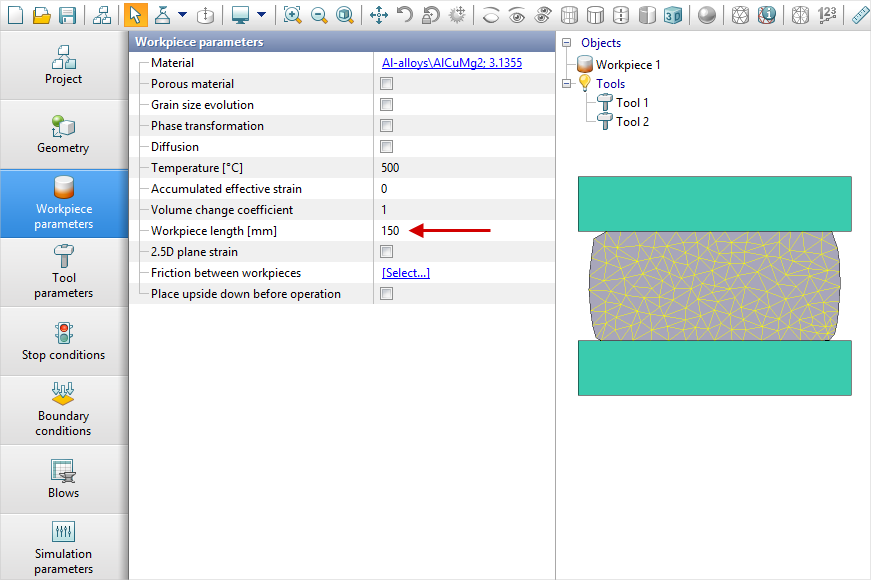Check Place upside down before operation
The width and height of the screenshot is (871, 580).
[x=386, y=292]
